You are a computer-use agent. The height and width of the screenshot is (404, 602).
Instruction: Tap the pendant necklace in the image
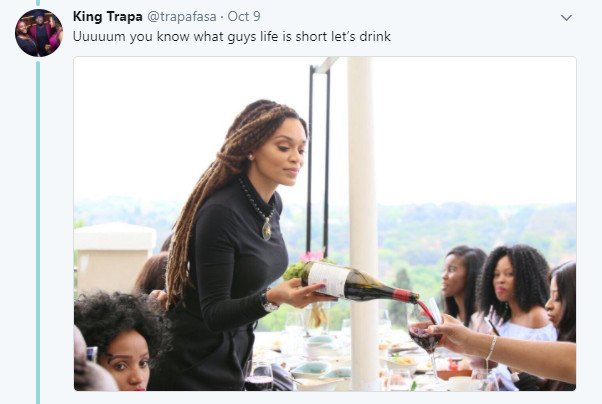(266, 229)
